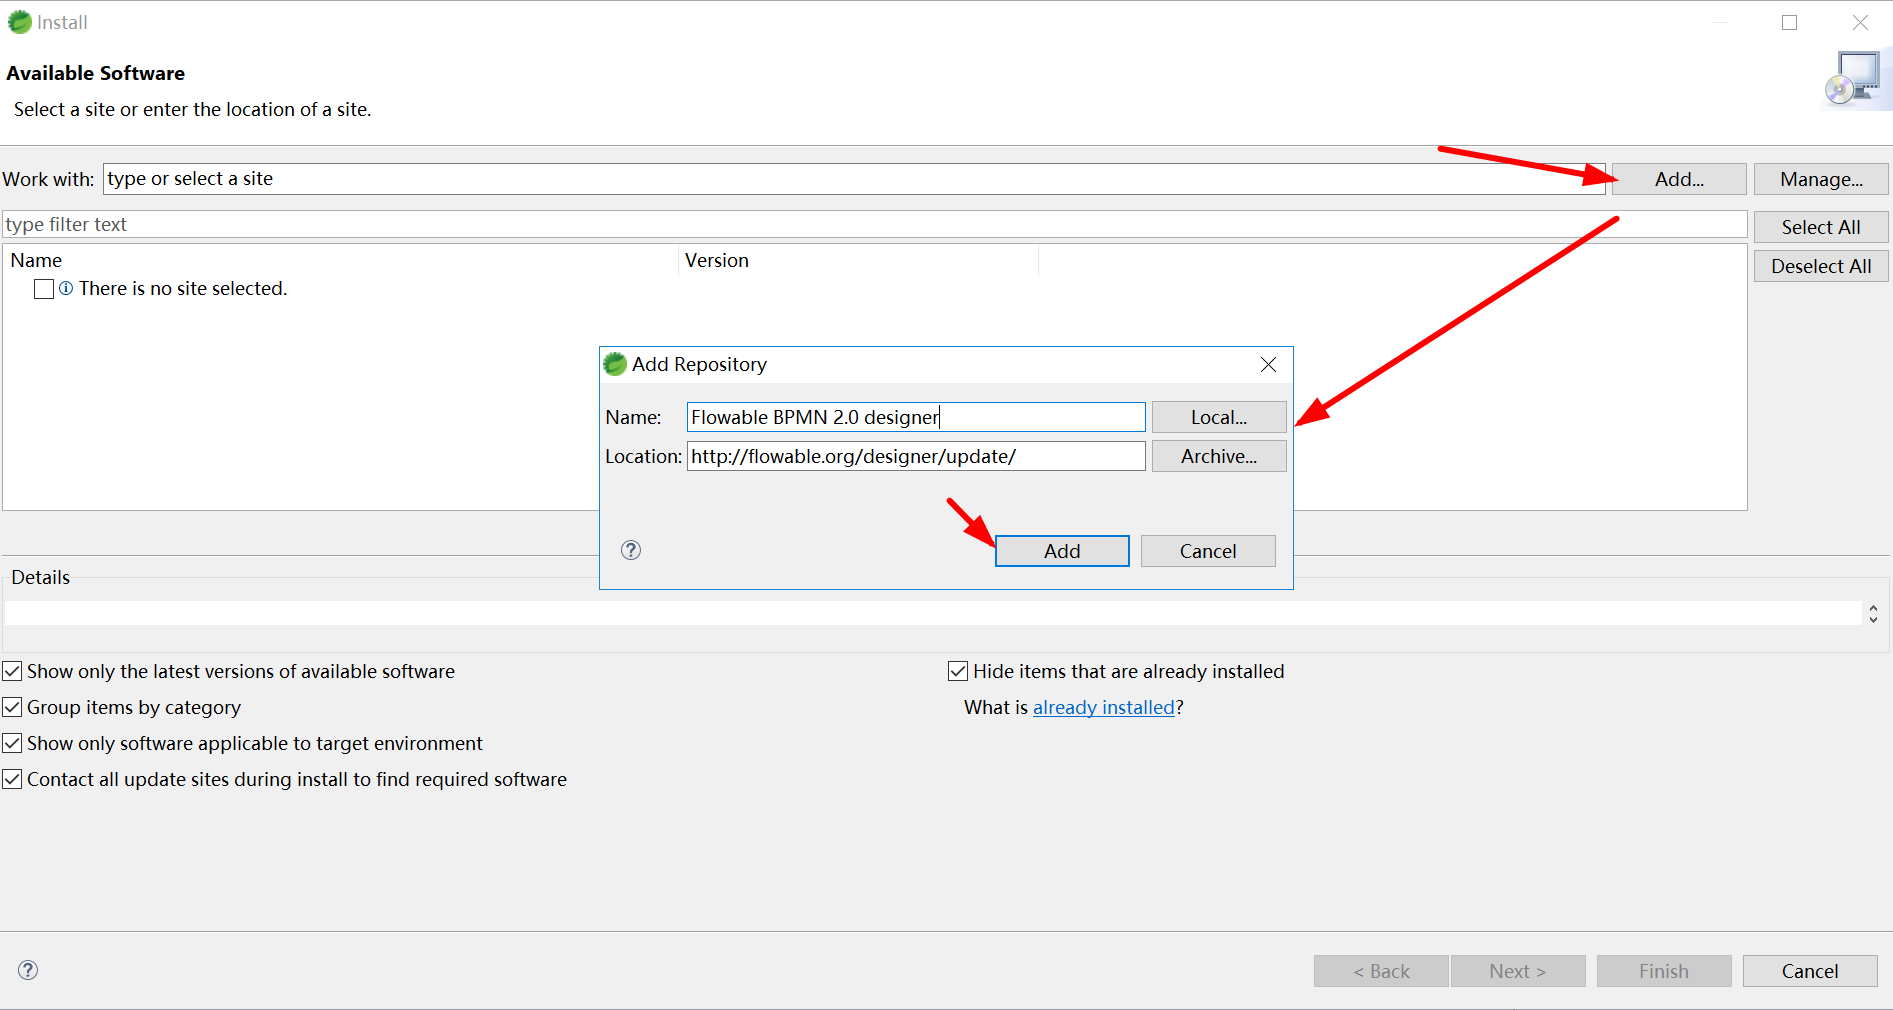The image size is (1893, 1010).
Task: Click the < Back button
Action: 1381,971
